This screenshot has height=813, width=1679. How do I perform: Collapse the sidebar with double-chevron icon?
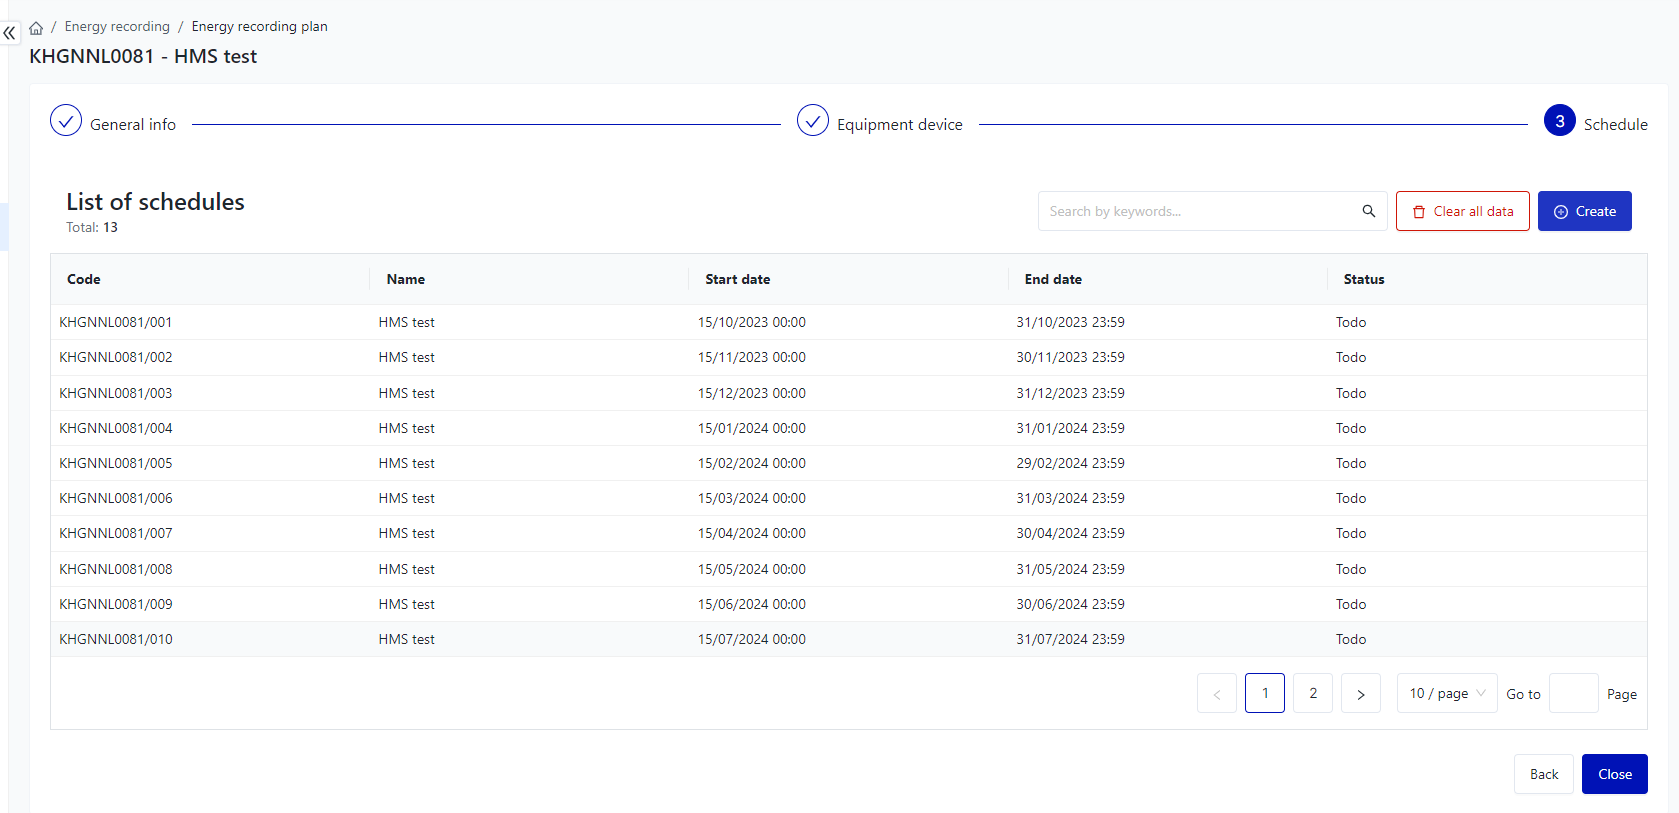tap(10, 33)
